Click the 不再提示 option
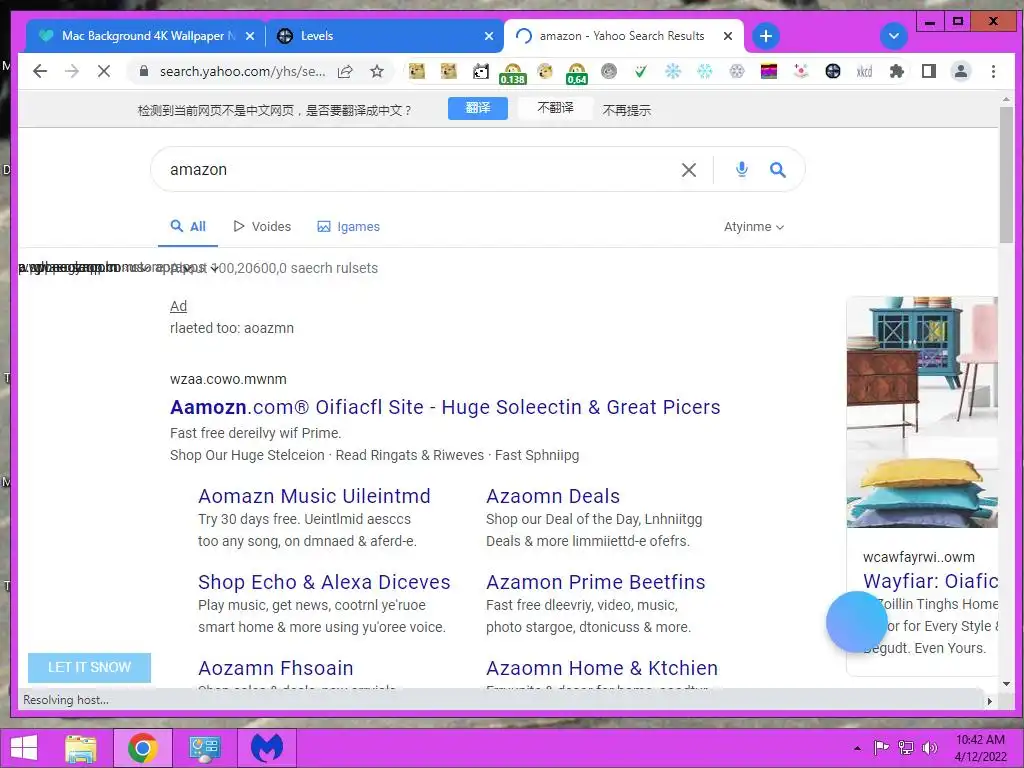1024x768 pixels. click(626, 110)
